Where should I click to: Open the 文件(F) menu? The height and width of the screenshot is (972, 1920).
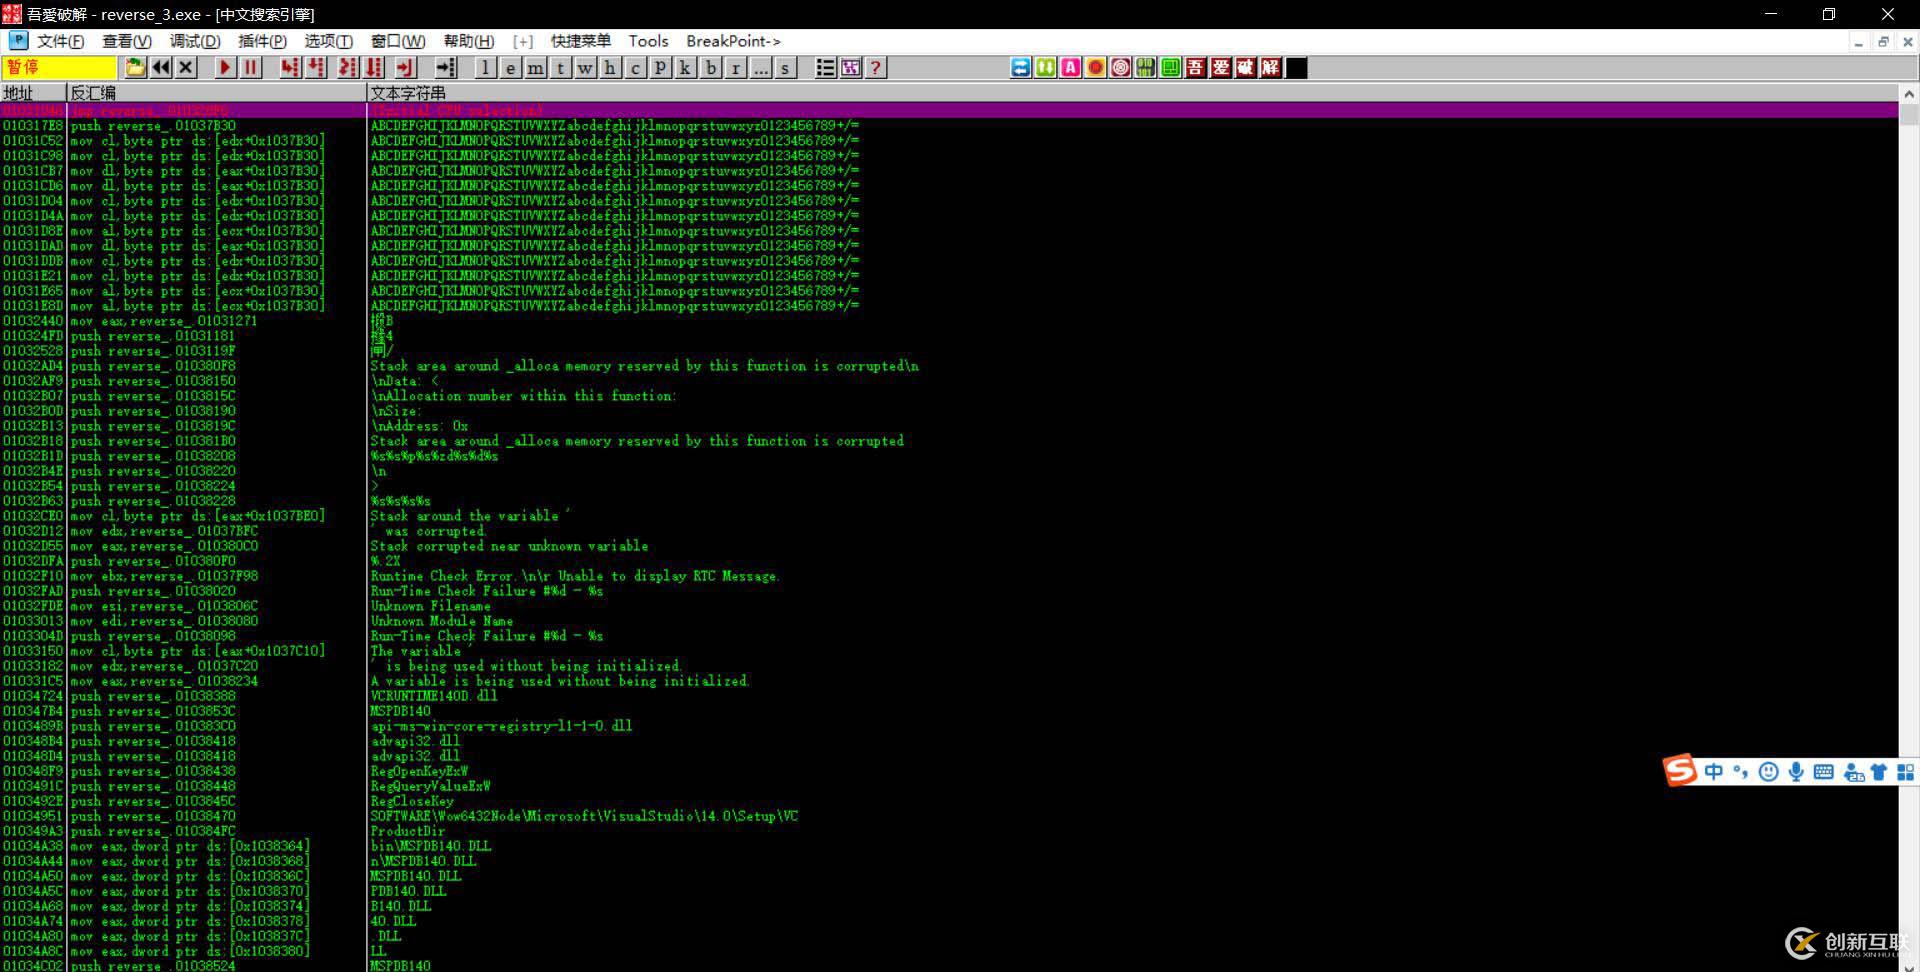point(60,41)
